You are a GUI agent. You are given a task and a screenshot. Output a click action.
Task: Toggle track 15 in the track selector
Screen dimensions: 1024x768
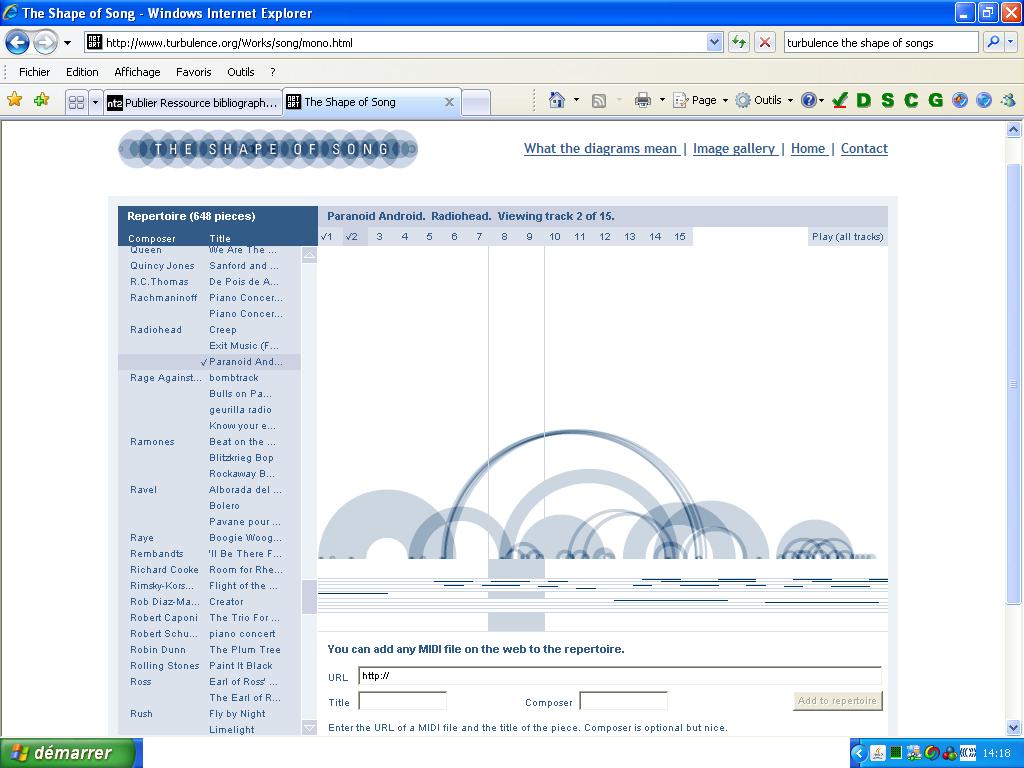pyautogui.click(x=680, y=236)
